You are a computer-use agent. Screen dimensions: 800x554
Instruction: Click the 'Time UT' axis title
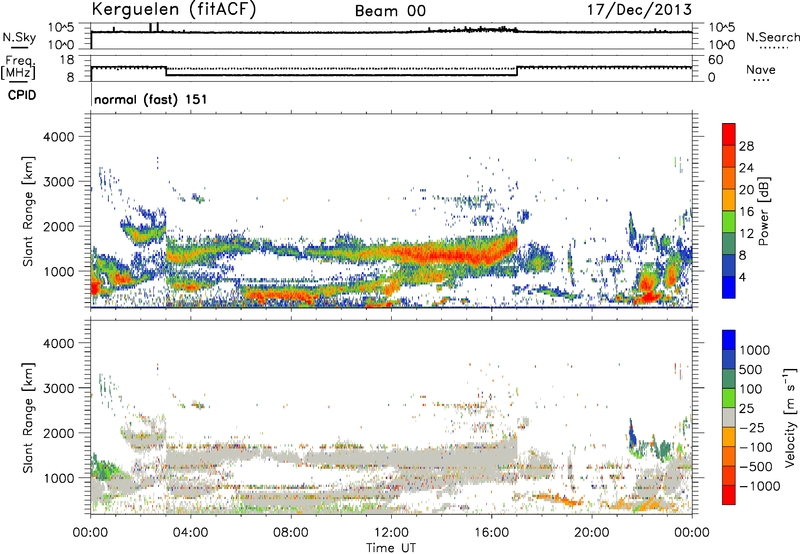[391, 548]
